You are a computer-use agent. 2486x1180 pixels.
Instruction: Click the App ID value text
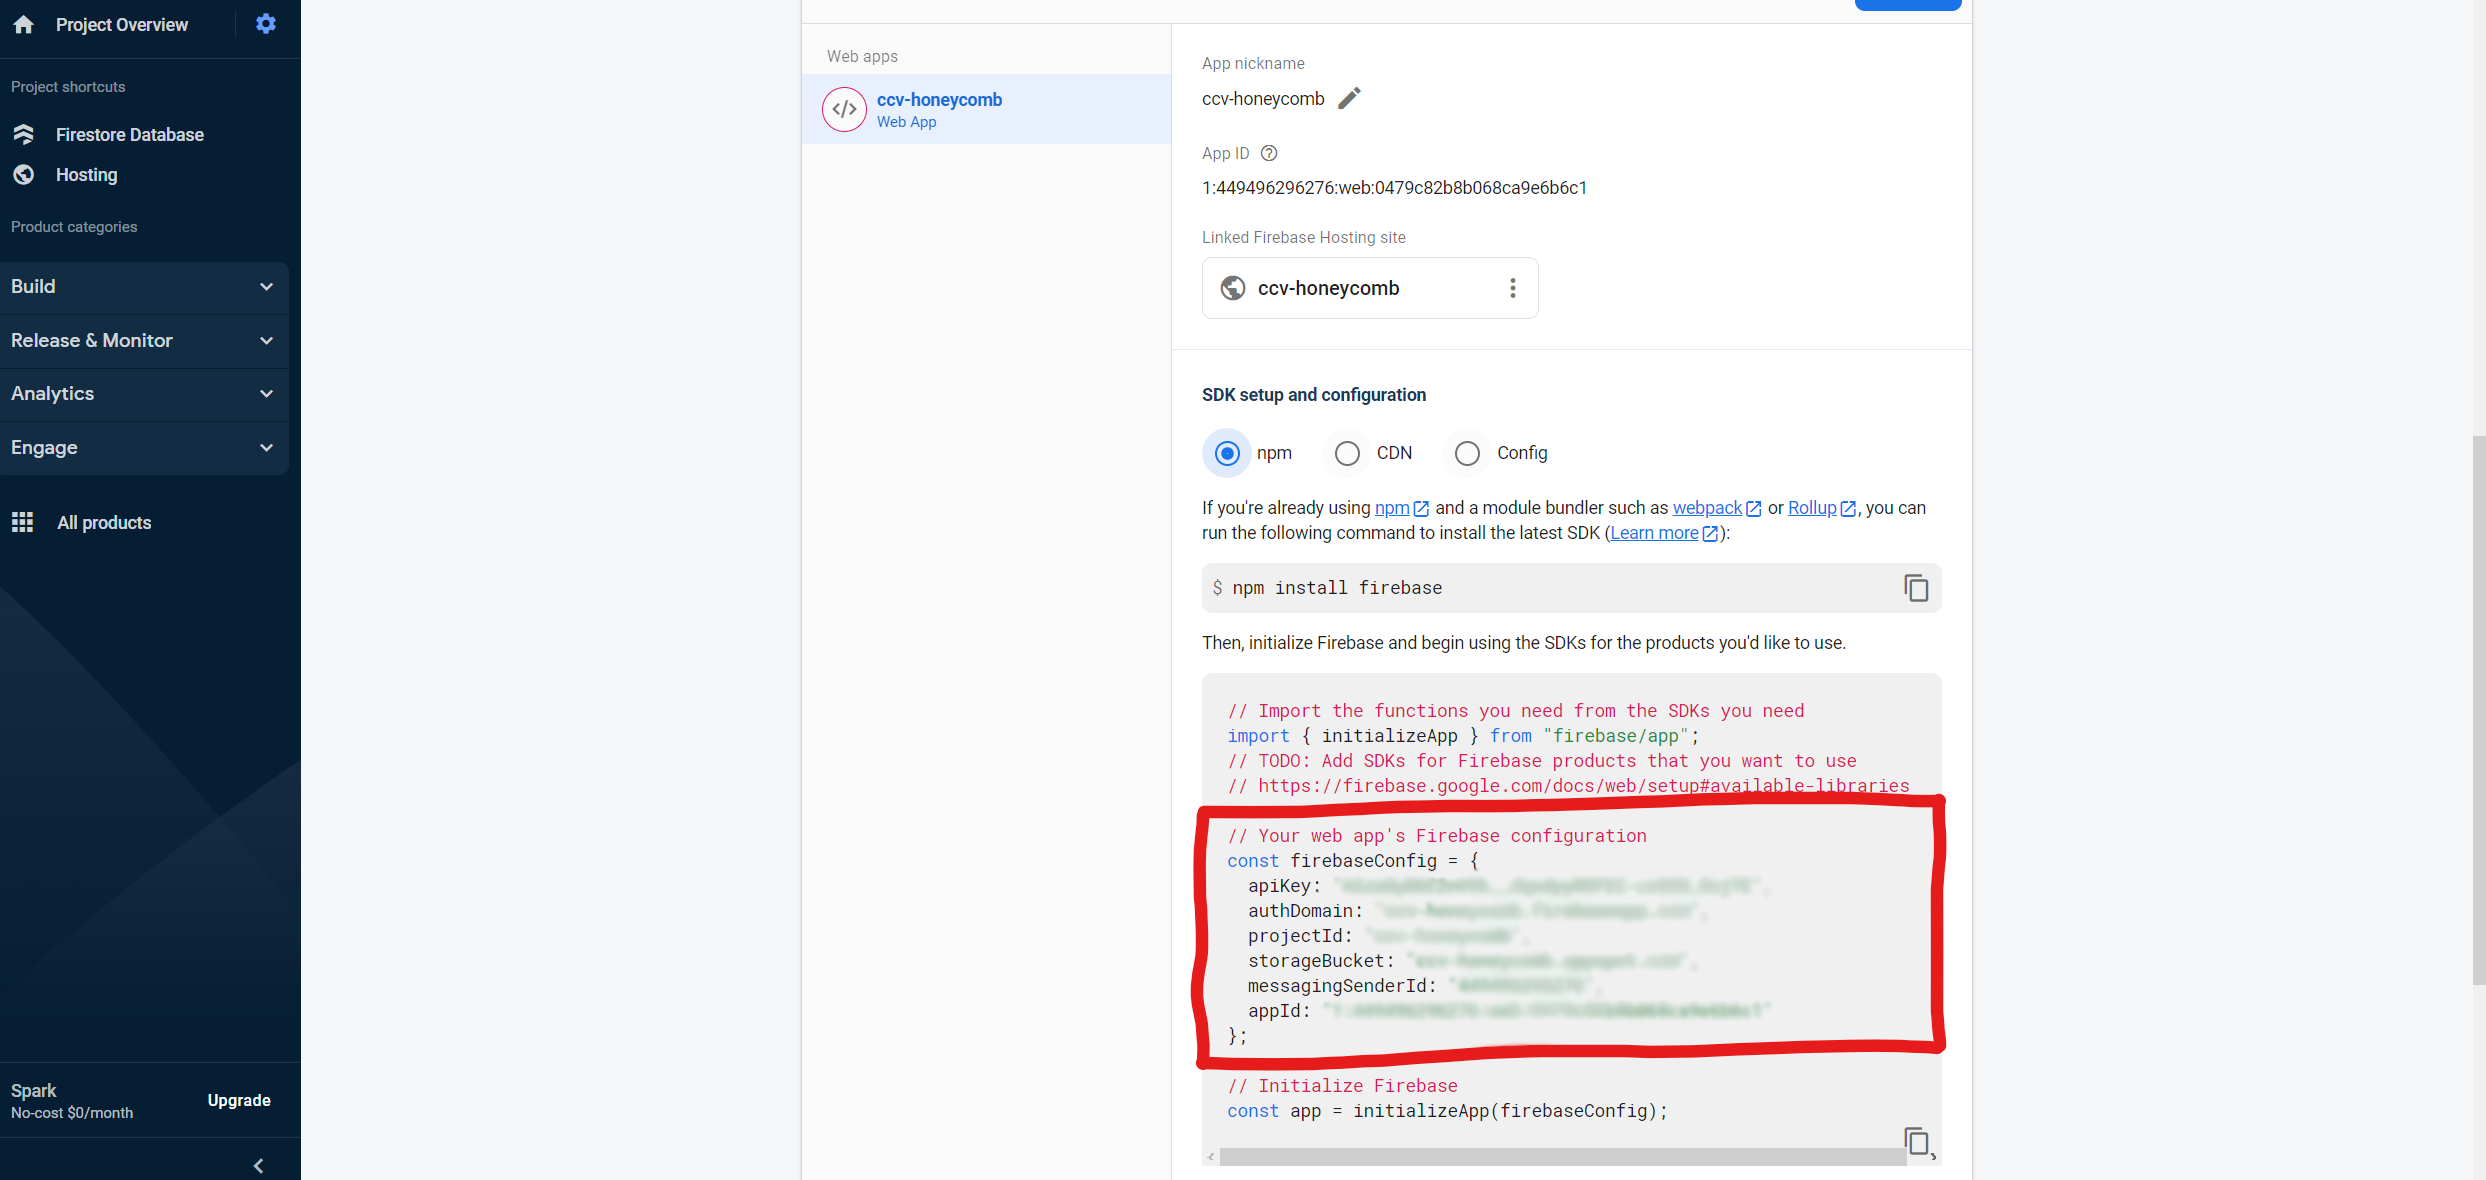point(1394,188)
